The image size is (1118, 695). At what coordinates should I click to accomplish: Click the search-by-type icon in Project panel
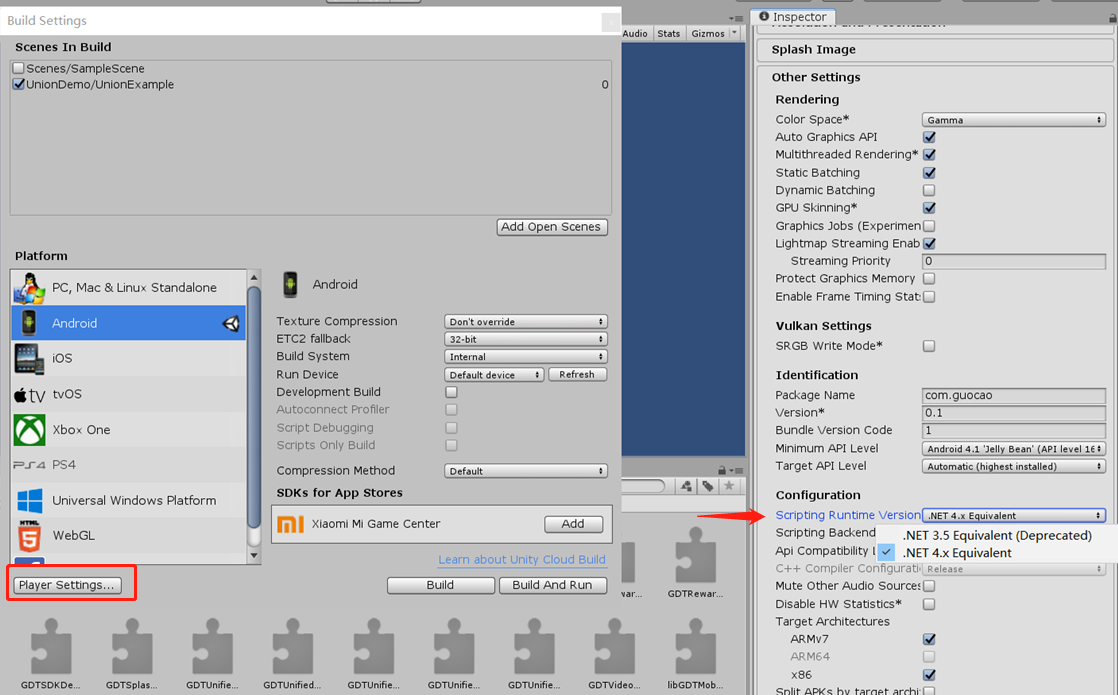[688, 486]
